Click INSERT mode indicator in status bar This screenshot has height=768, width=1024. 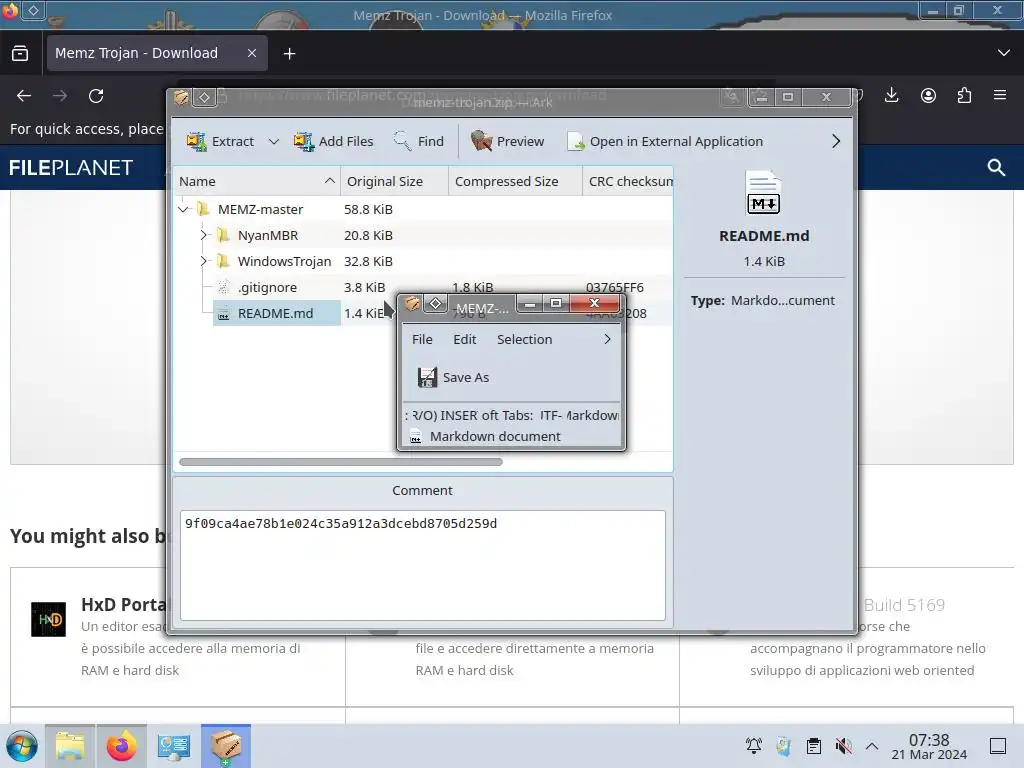[x=459, y=415]
